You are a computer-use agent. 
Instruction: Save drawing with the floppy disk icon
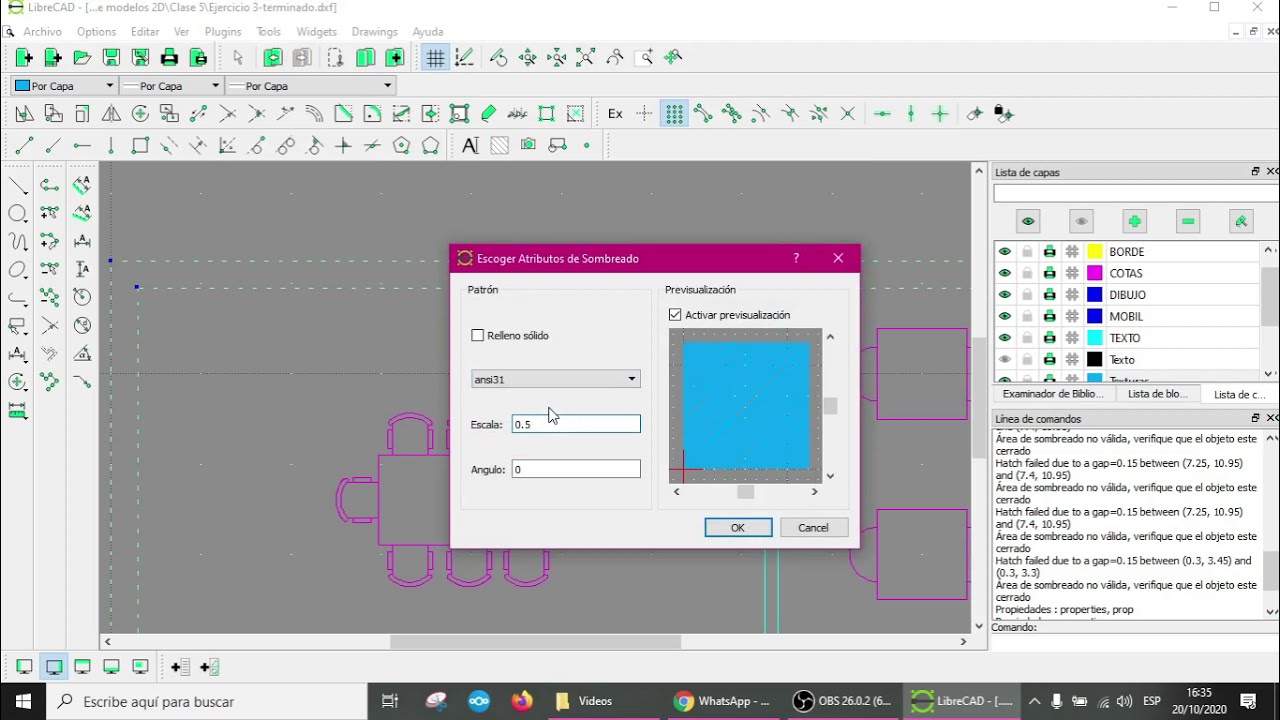click(x=111, y=58)
